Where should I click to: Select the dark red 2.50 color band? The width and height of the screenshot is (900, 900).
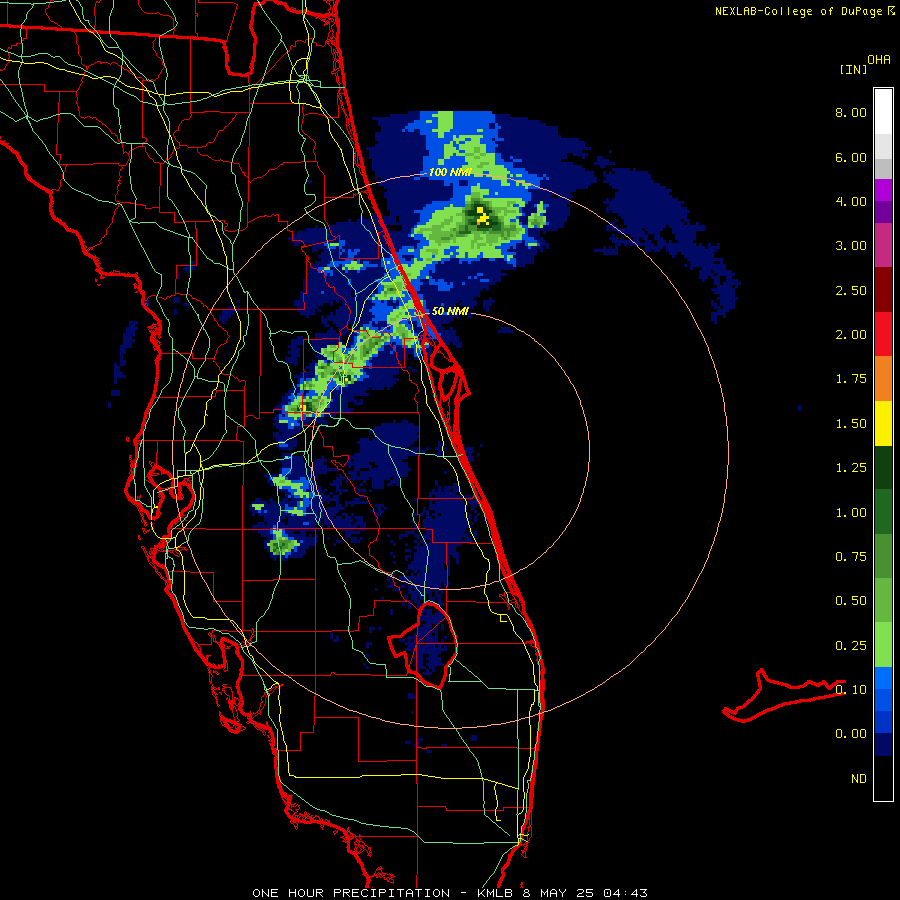(x=883, y=290)
